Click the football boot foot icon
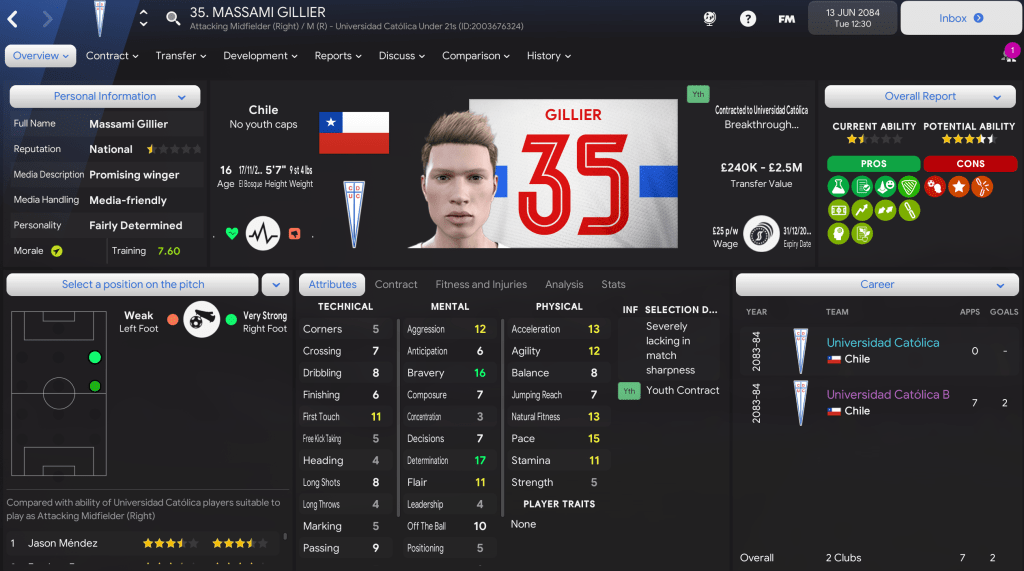1024x571 pixels. click(202, 319)
